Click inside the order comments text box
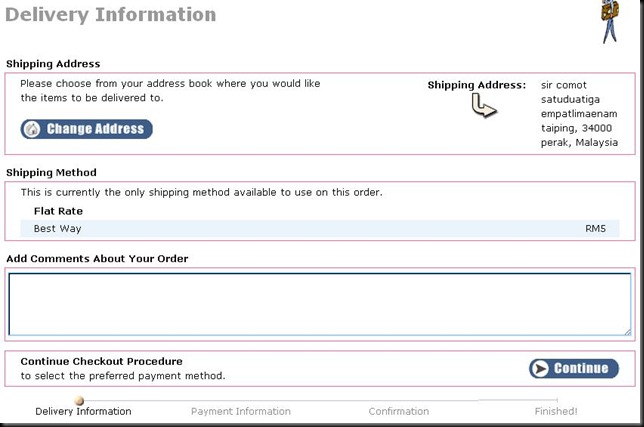Image resolution: width=644 pixels, height=427 pixels. [320, 304]
